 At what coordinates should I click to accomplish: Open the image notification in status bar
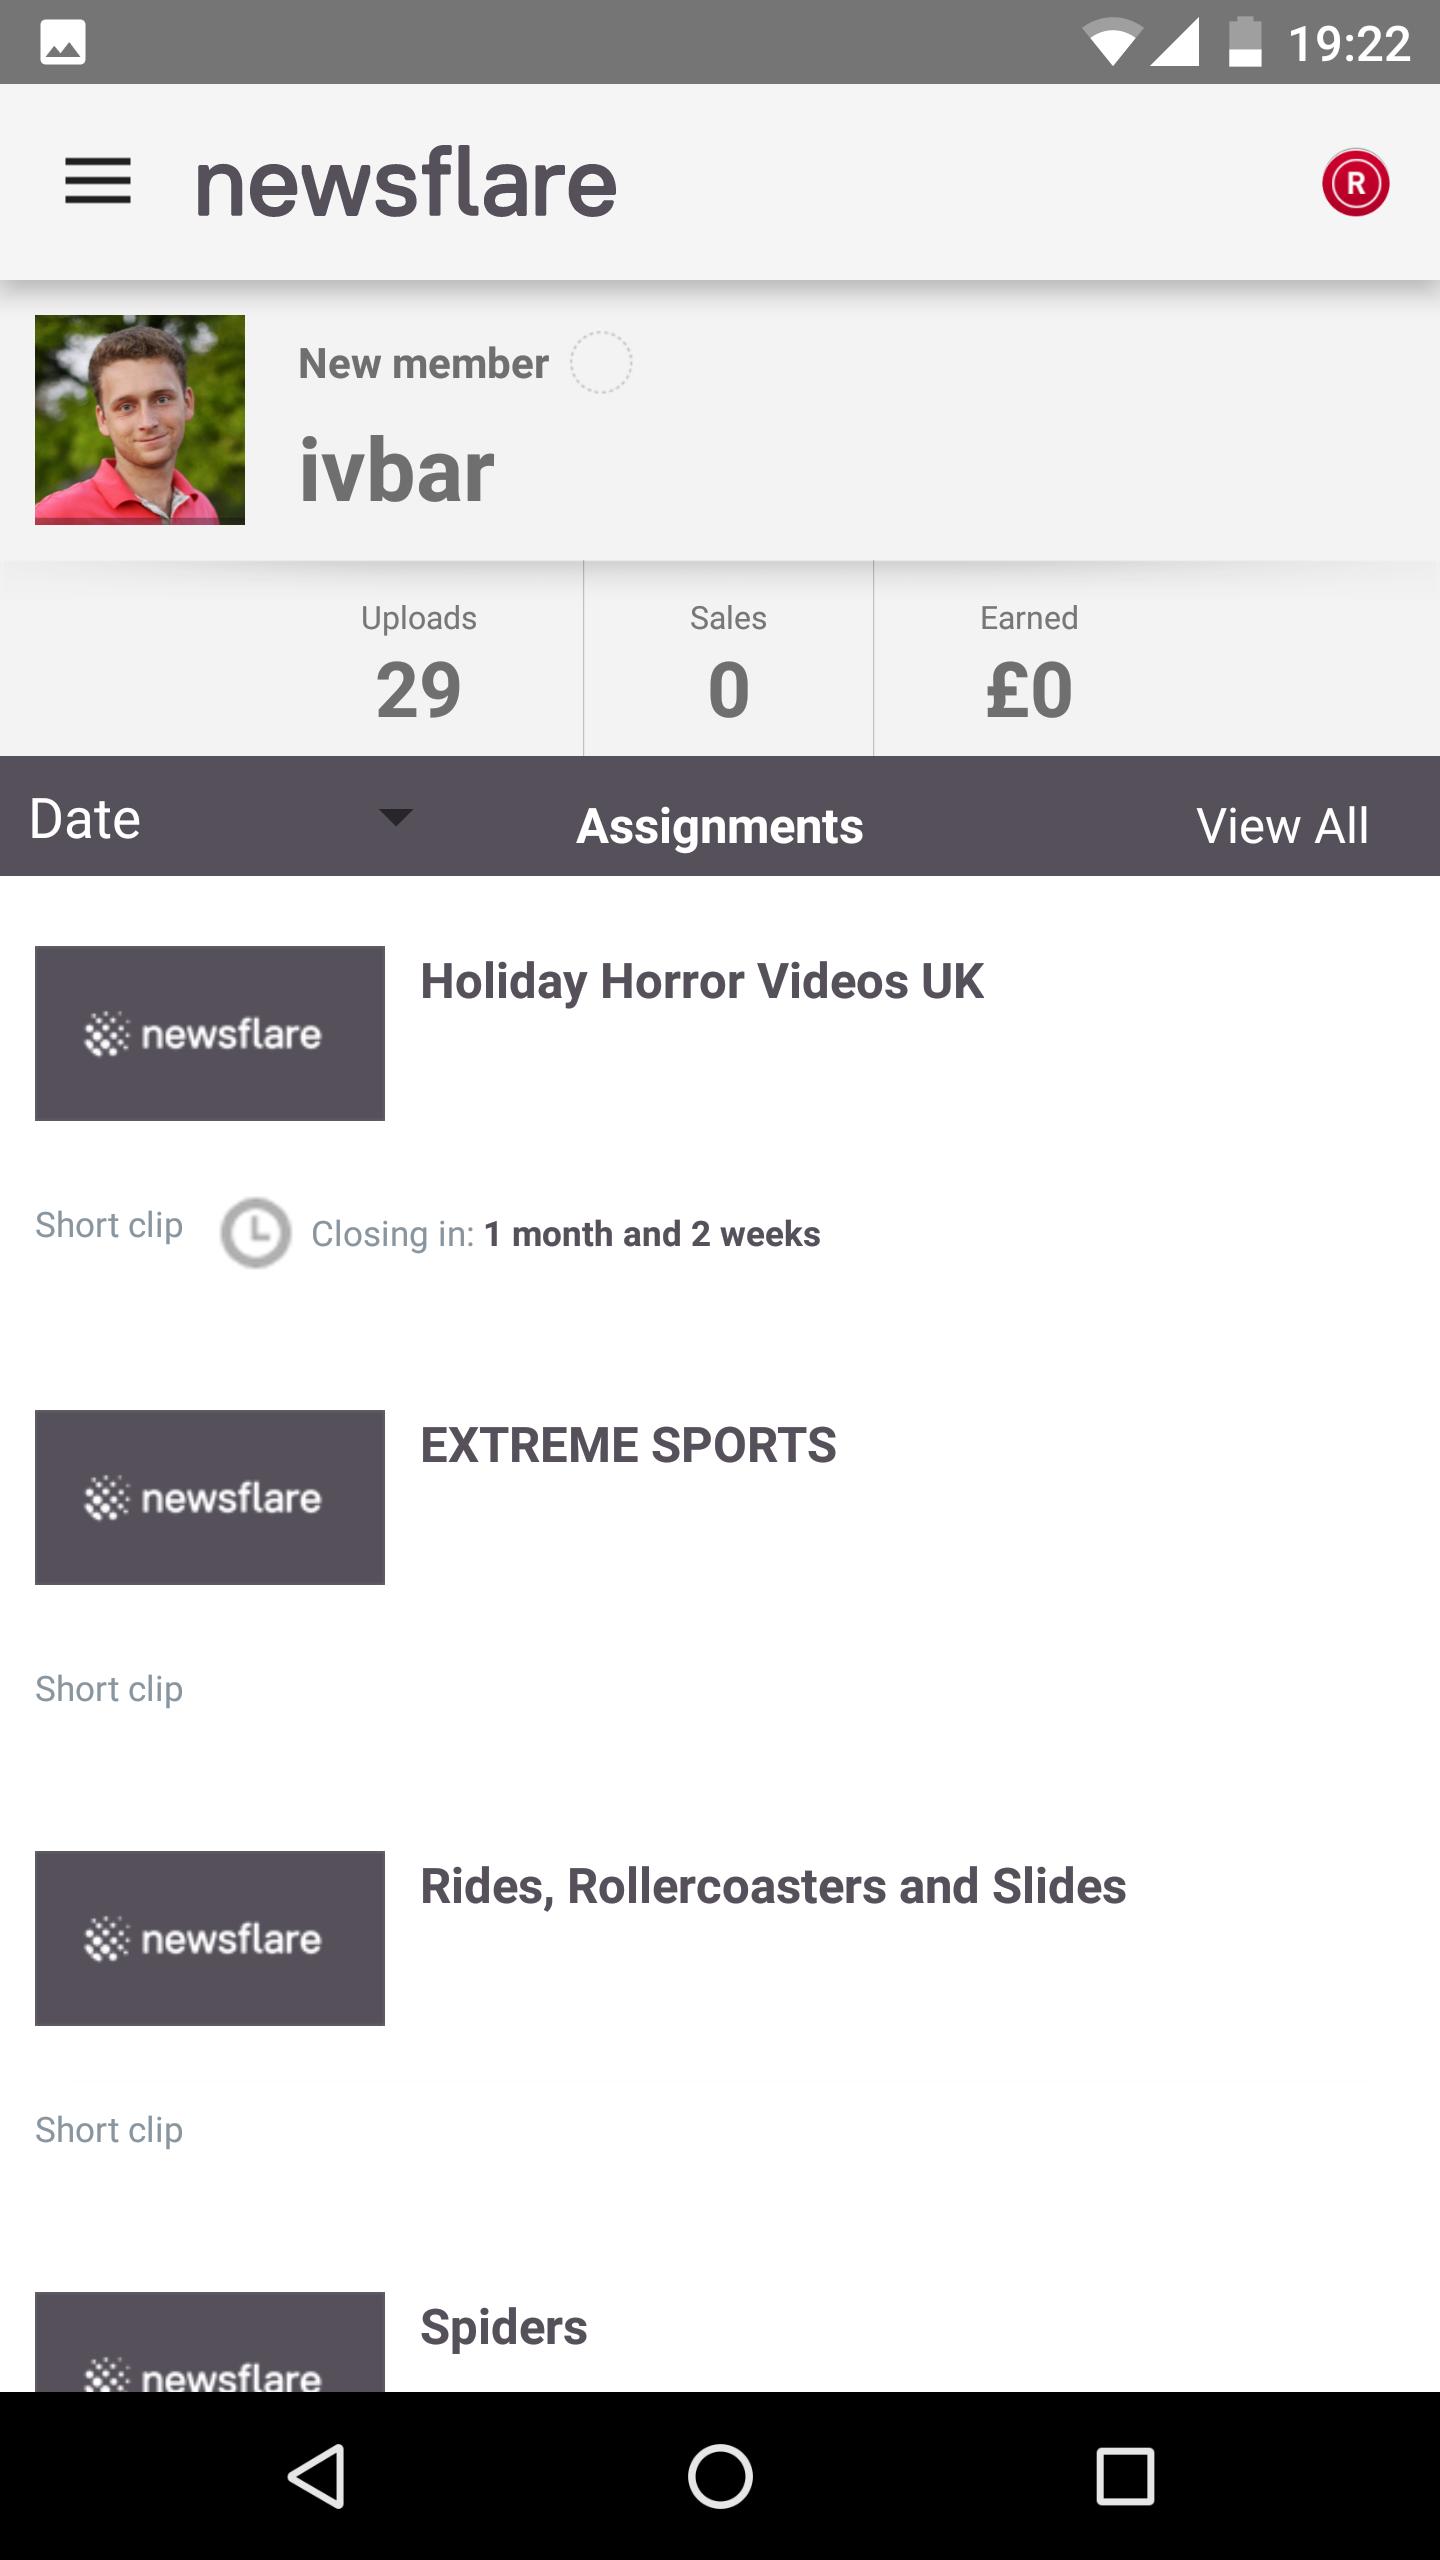click(x=63, y=42)
